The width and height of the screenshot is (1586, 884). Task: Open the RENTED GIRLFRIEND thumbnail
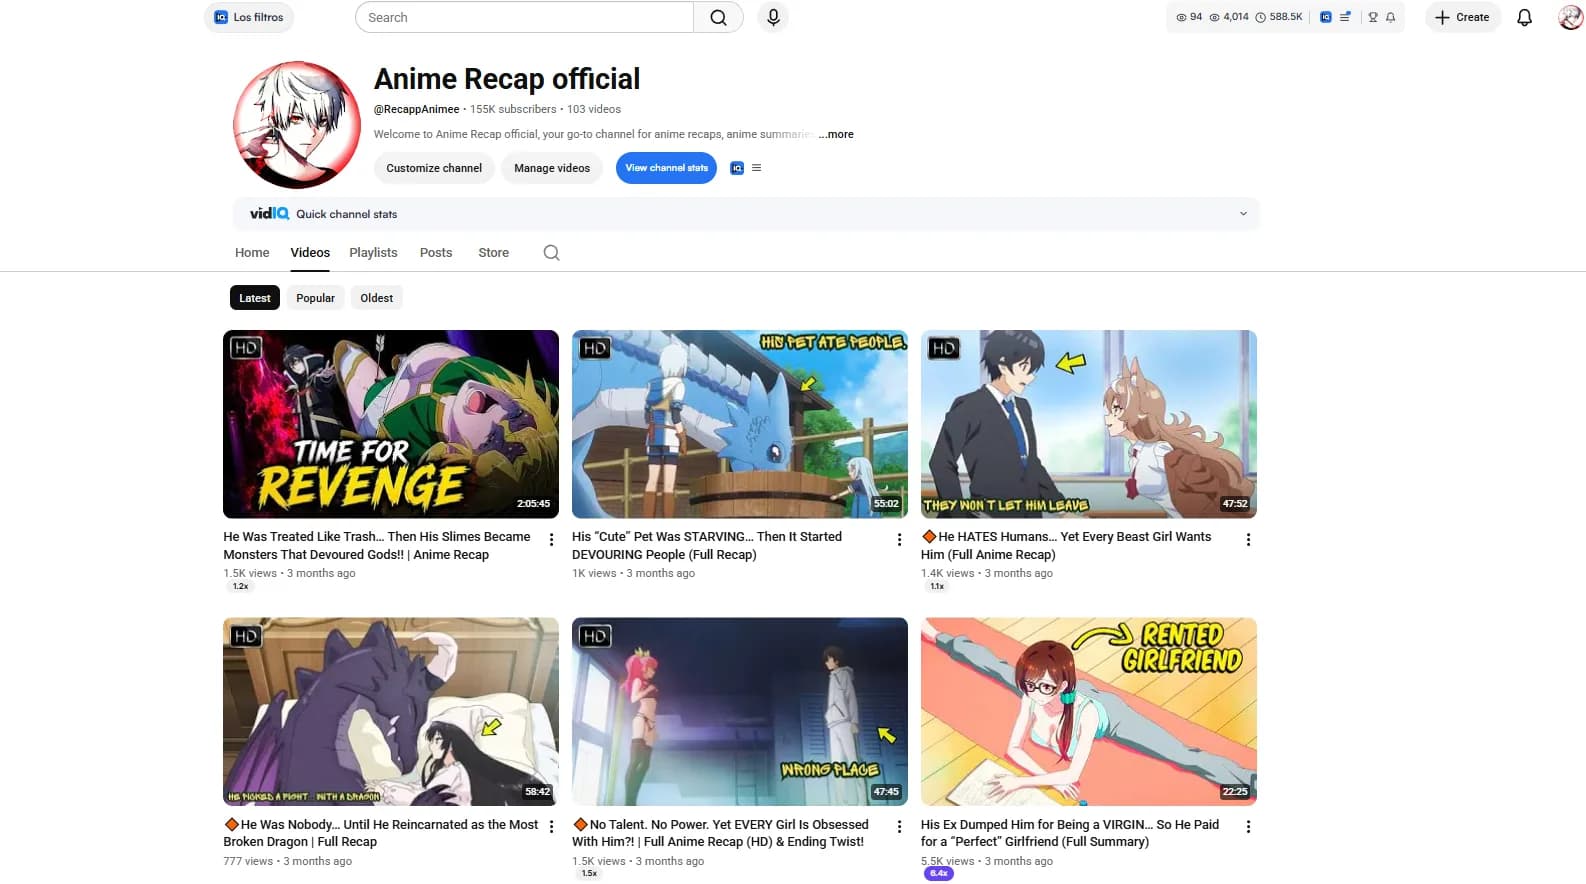tap(1089, 711)
